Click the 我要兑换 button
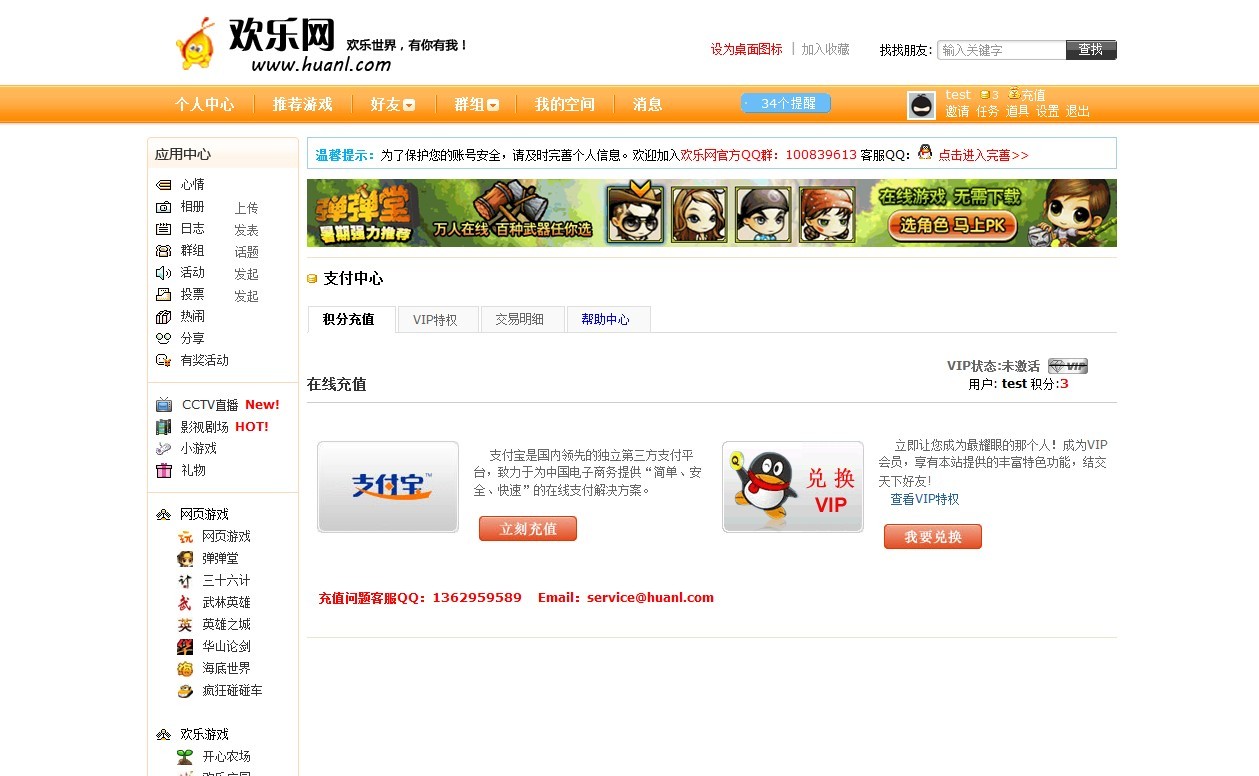Viewport: 1259px width, 776px height. 933,537
